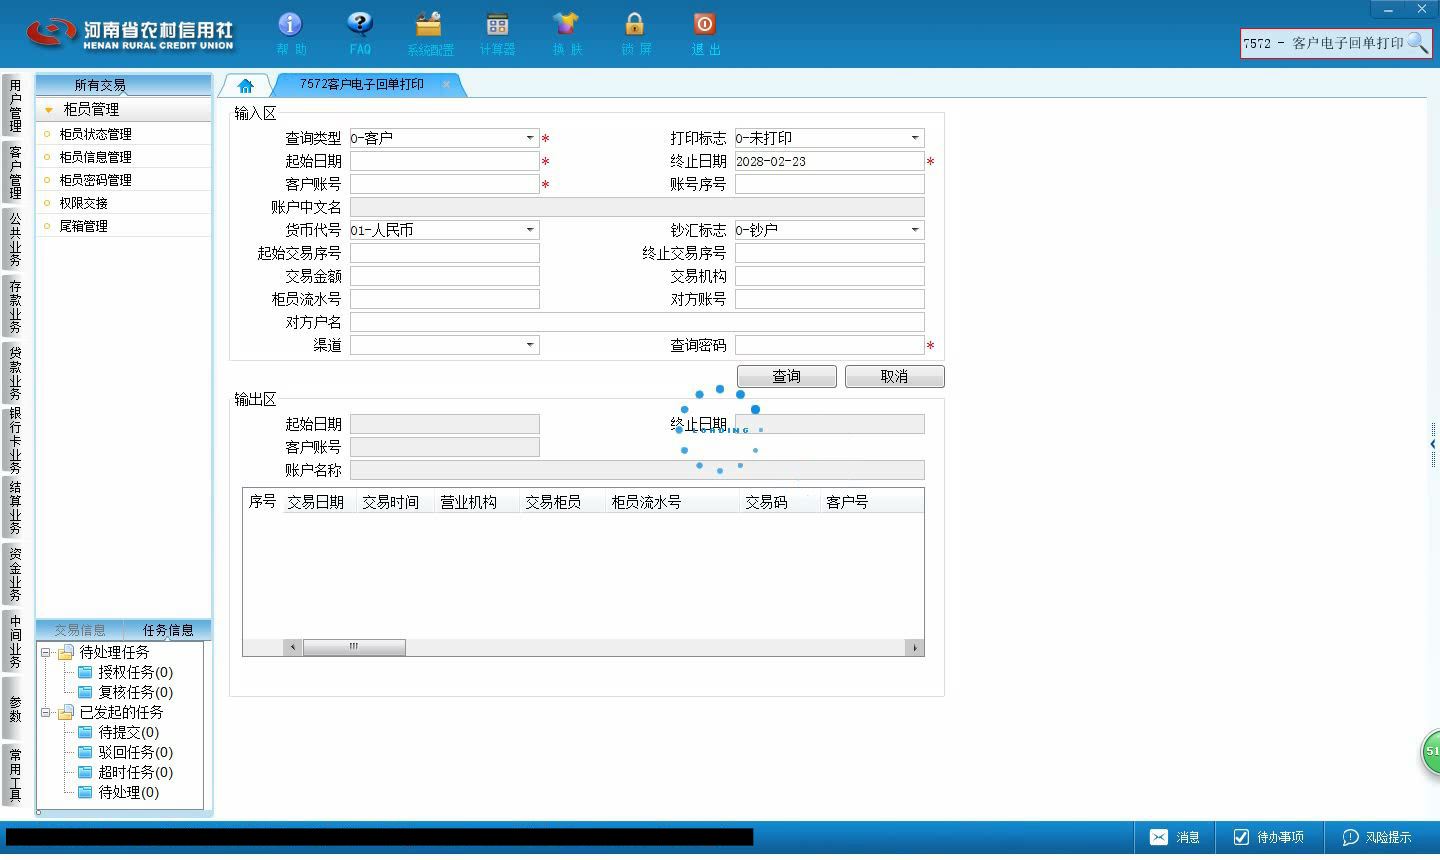Open 系统配置 system settings icon

coord(429,33)
